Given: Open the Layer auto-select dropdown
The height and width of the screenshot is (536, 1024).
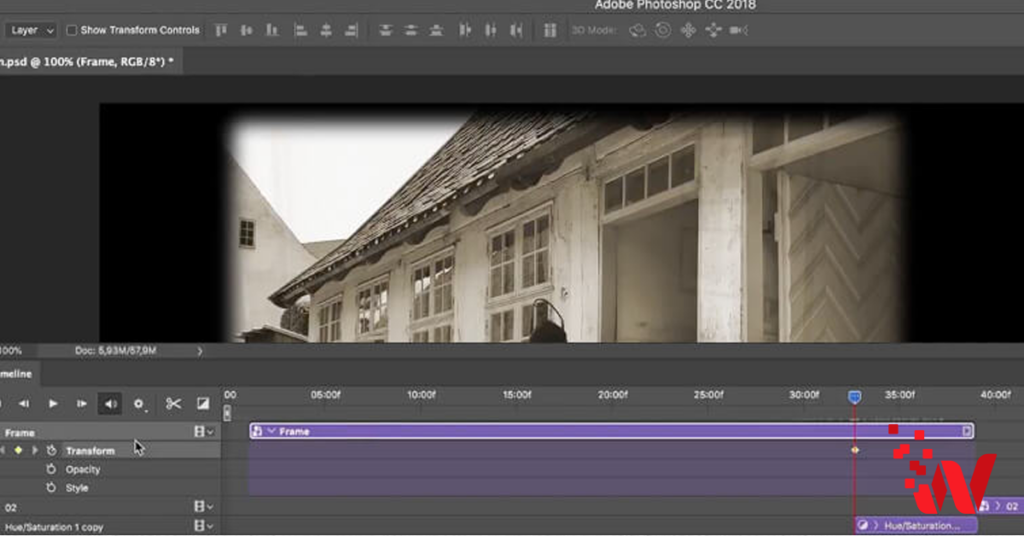Looking at the screenshot, I should [x=32, y=30].
